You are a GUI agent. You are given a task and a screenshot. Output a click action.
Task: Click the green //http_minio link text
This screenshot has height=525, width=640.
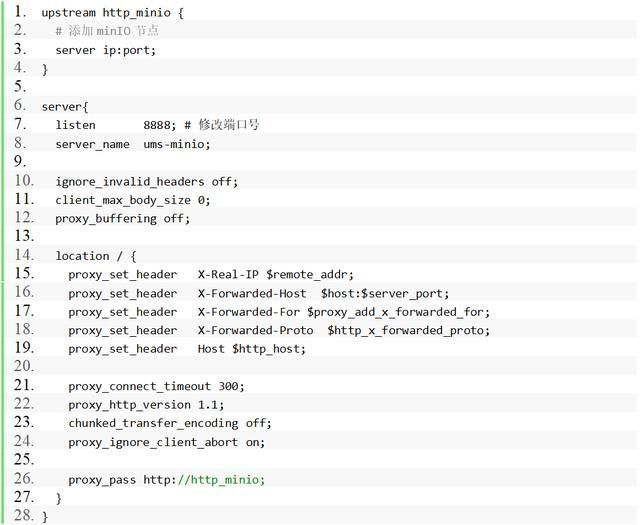pyautogui.click(x=221, y=479)
